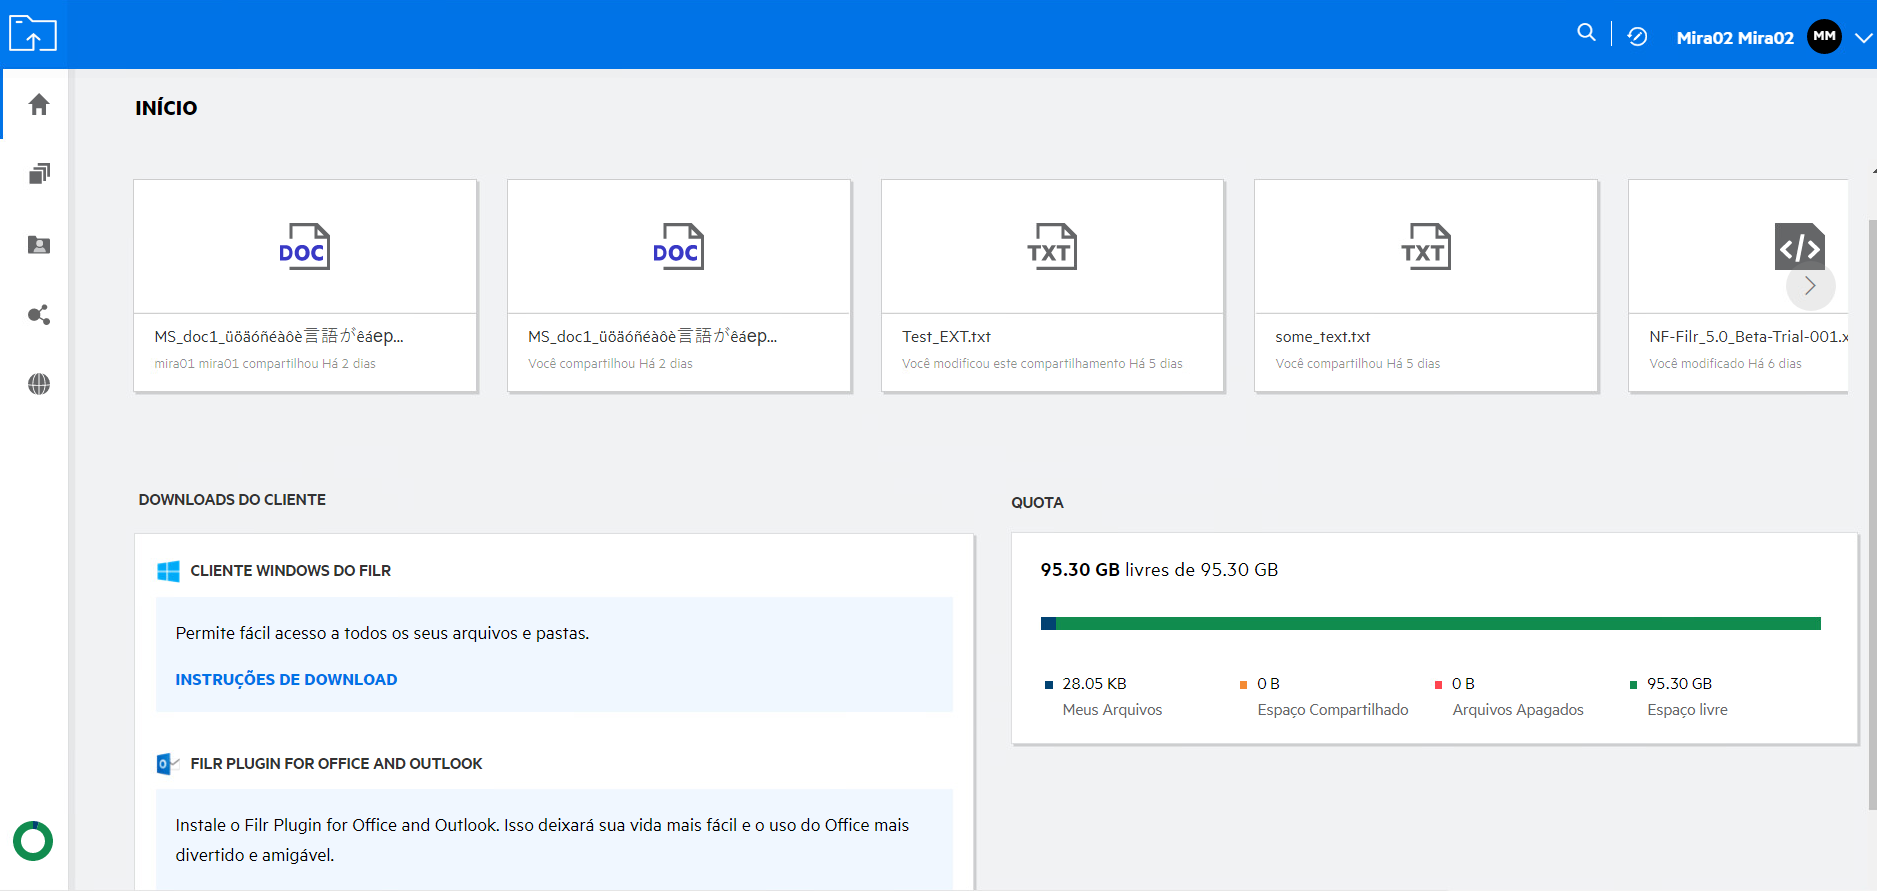Open the Public globe icon in sidebar

39,384
